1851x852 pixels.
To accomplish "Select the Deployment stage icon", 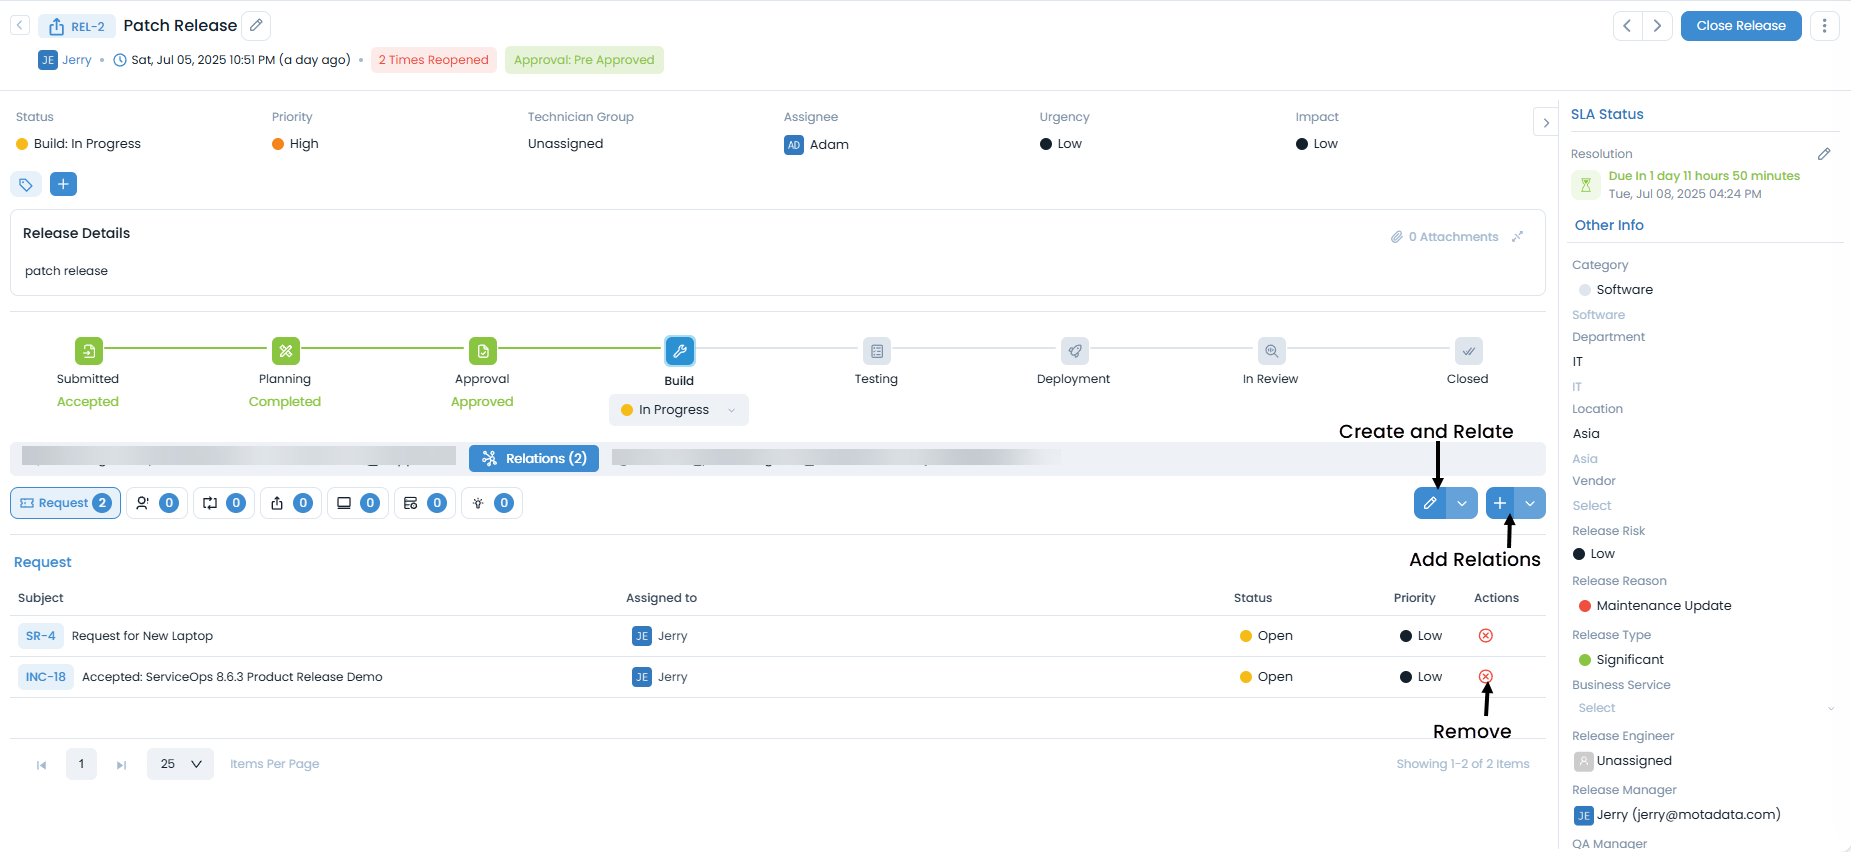I will coord(1075,351).
